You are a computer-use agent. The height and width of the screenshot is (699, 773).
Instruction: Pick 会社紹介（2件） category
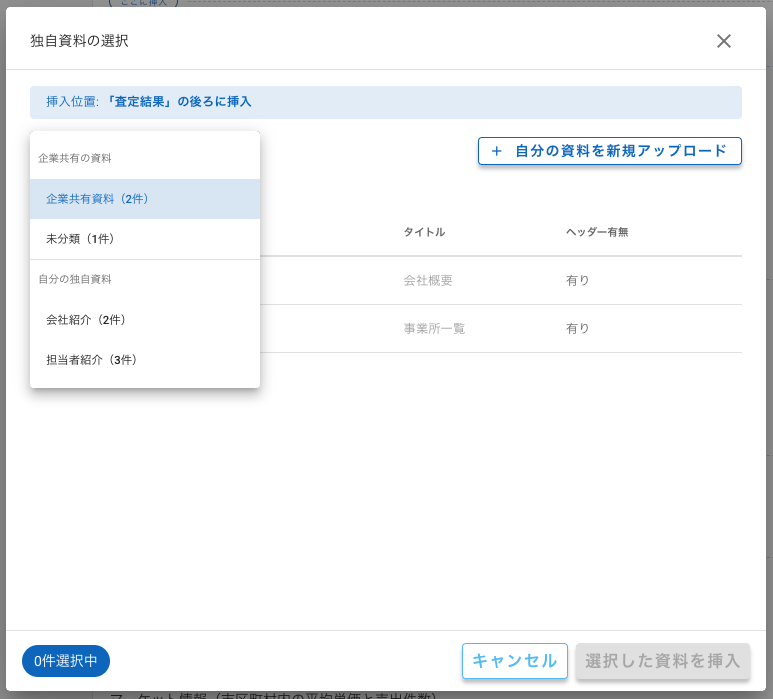[145, 320]
